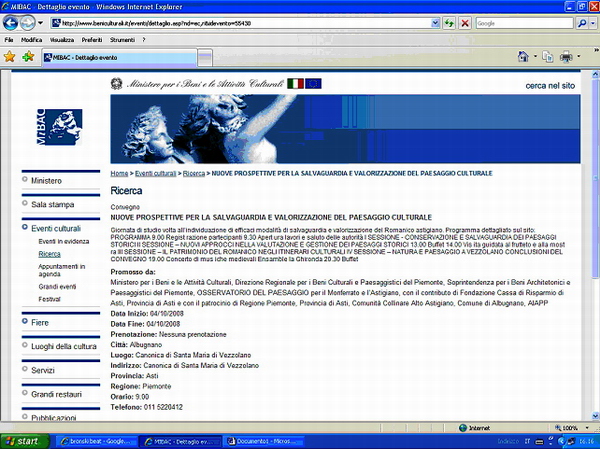This screenshot has height=449, width=600.
Task: Click the 'Grandi eventi' submenu link
Action: tap(57, 287)
